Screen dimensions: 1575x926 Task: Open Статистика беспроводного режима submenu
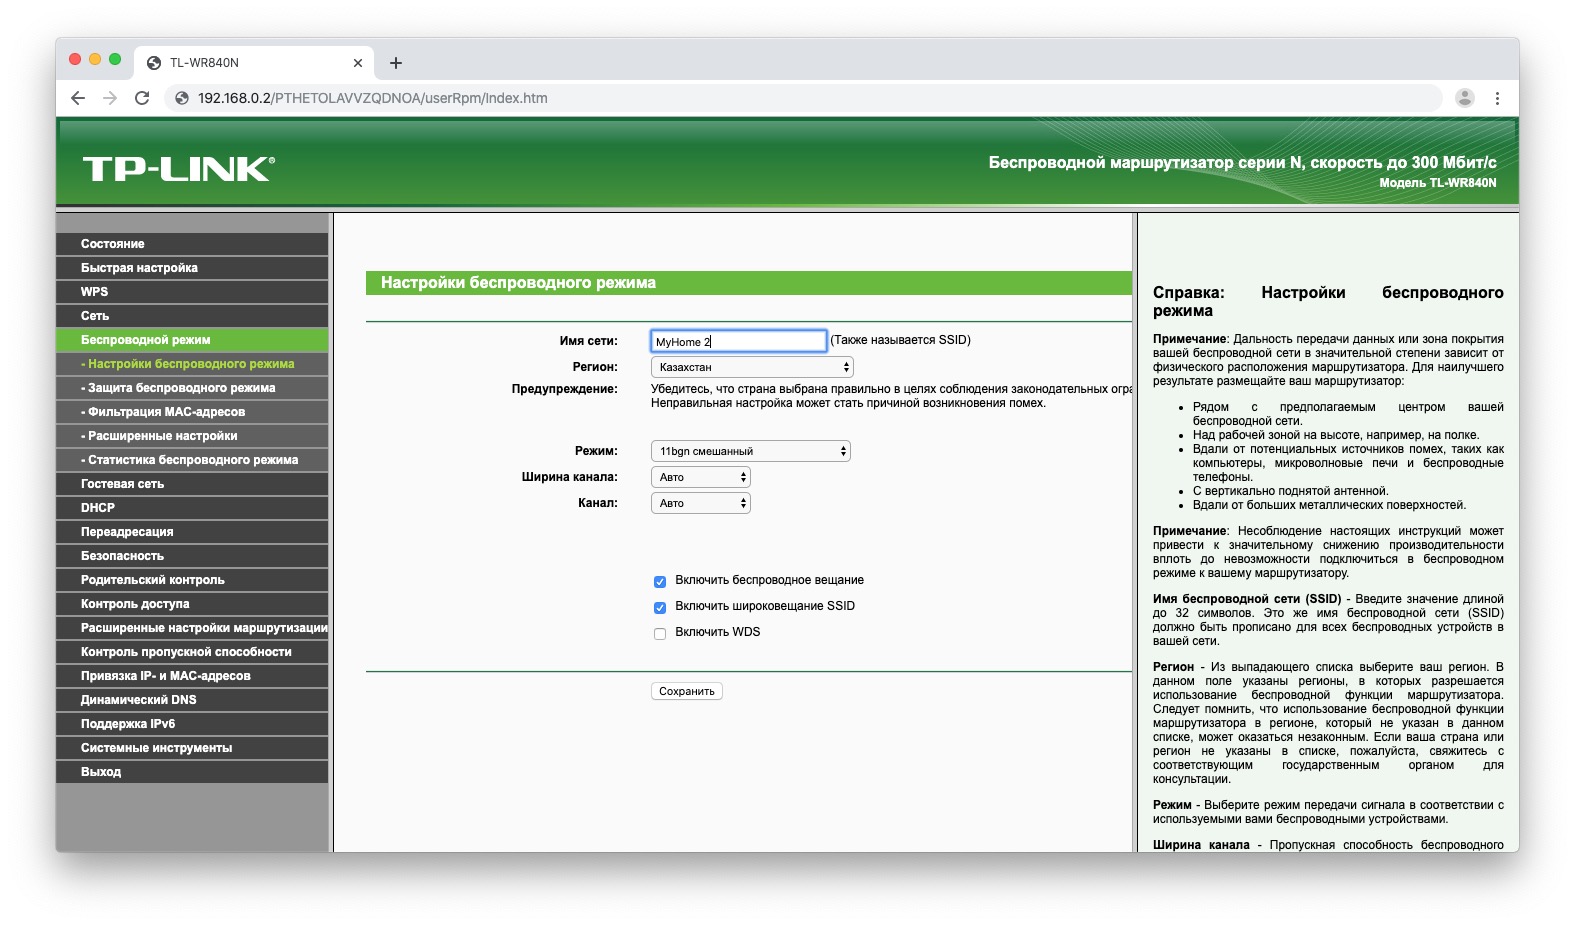[192, 460]
